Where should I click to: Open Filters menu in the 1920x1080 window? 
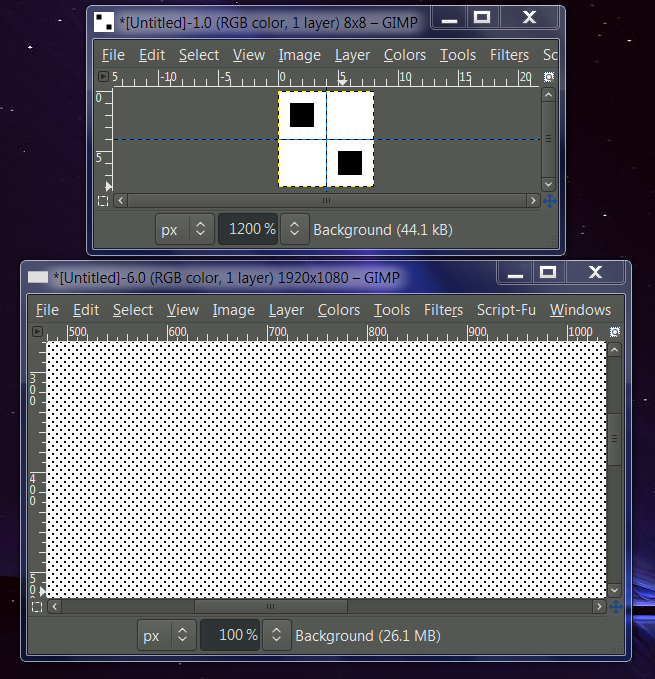[x=443, y=310]
